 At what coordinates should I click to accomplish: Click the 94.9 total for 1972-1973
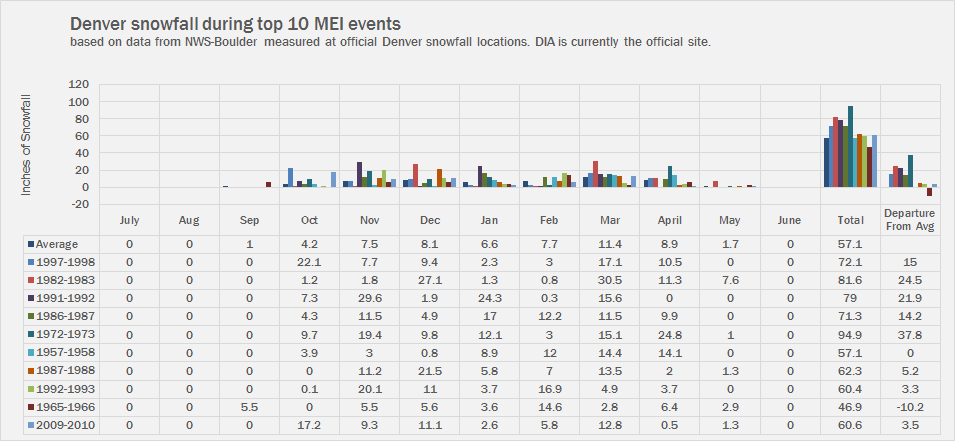[850, 334]
